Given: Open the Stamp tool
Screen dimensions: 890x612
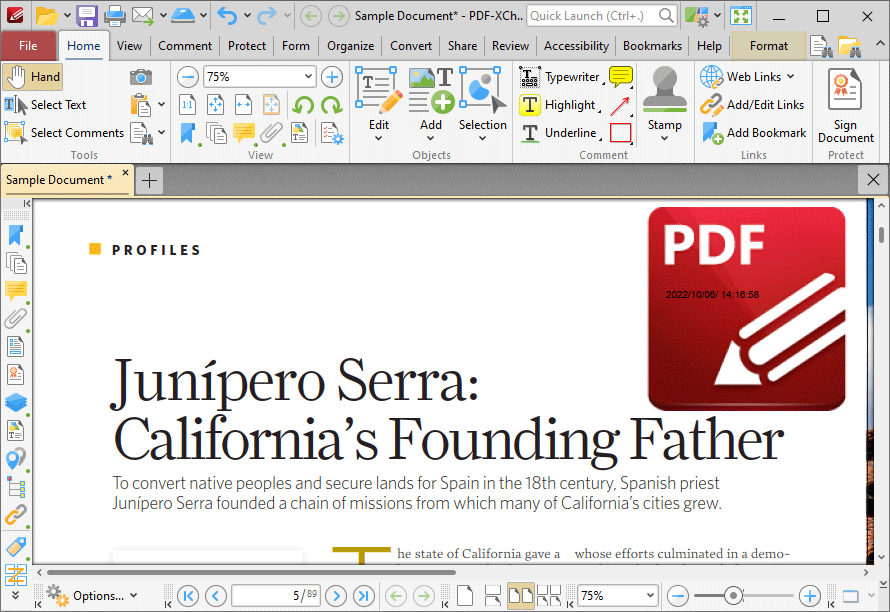Looking at the screenshot, I should 665,104.
